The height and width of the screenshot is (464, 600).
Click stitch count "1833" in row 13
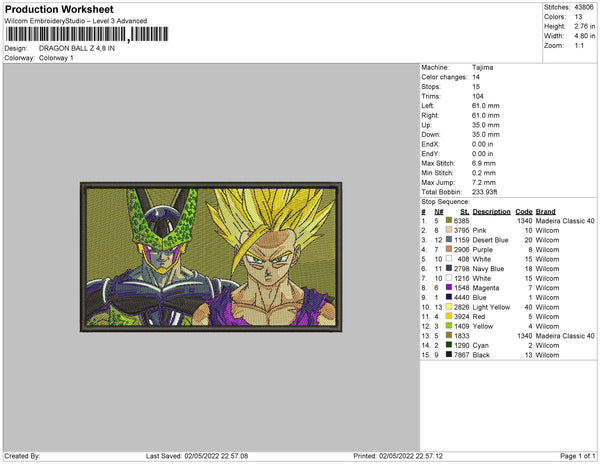(x=461, y=335)
